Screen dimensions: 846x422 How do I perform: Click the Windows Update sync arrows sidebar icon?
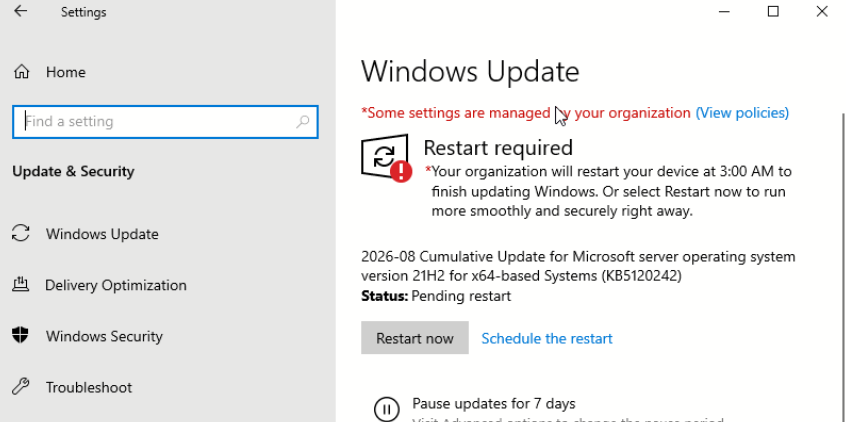(21, 234)
